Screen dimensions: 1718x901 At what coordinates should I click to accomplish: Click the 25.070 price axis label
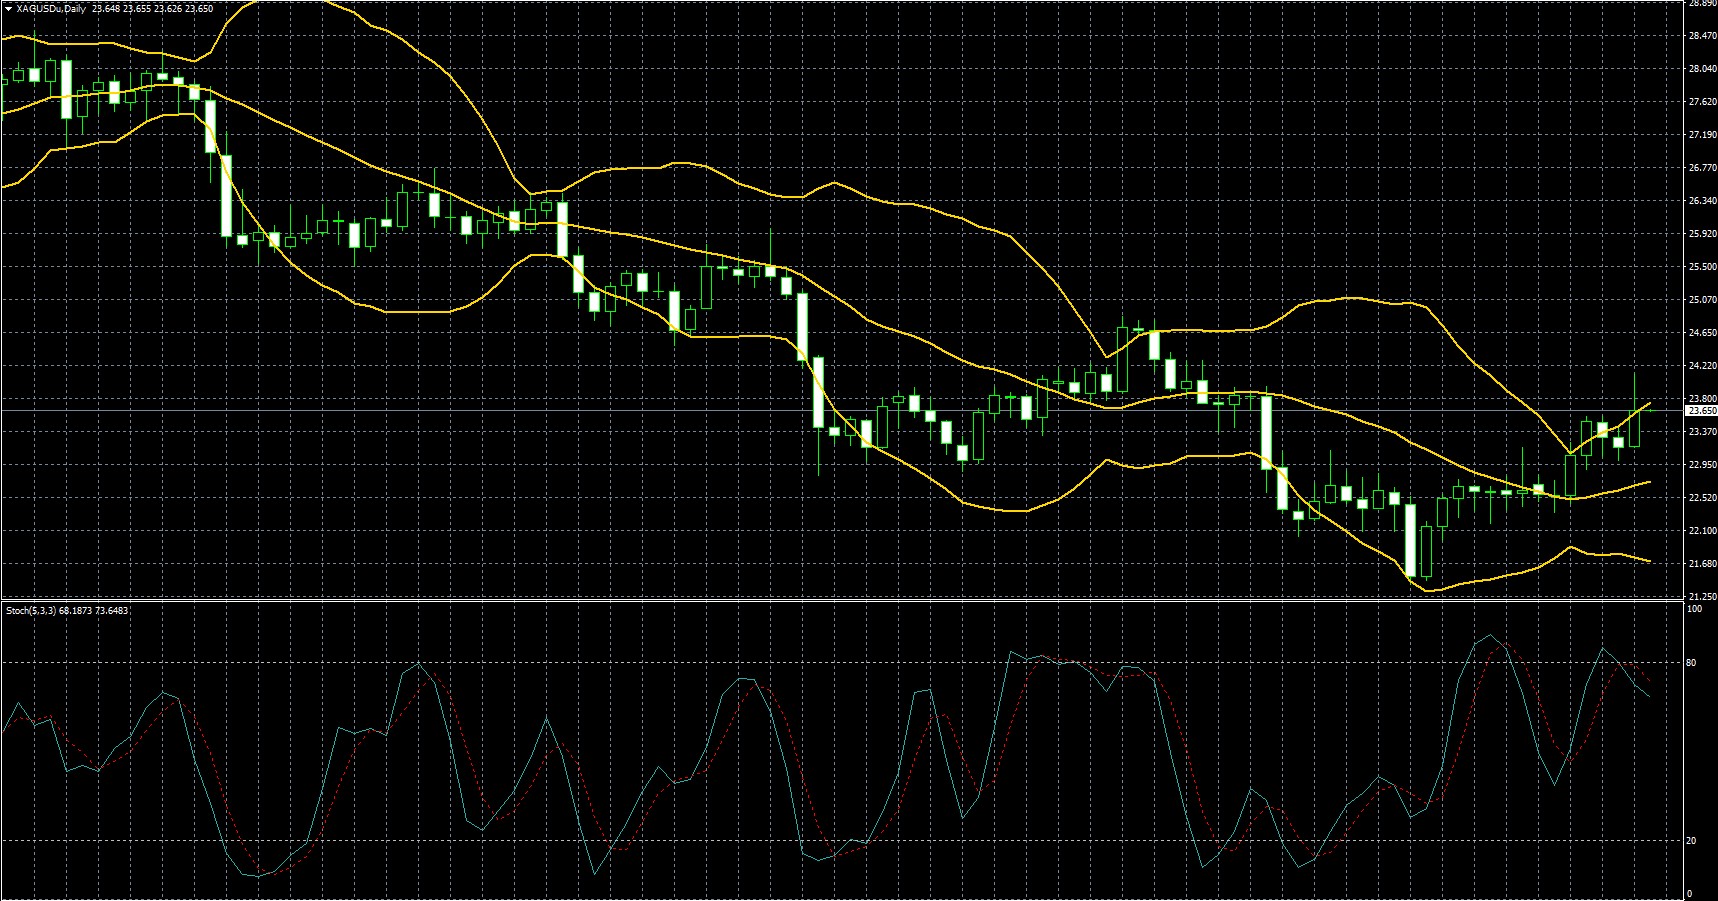click(x=1702, y=300)
